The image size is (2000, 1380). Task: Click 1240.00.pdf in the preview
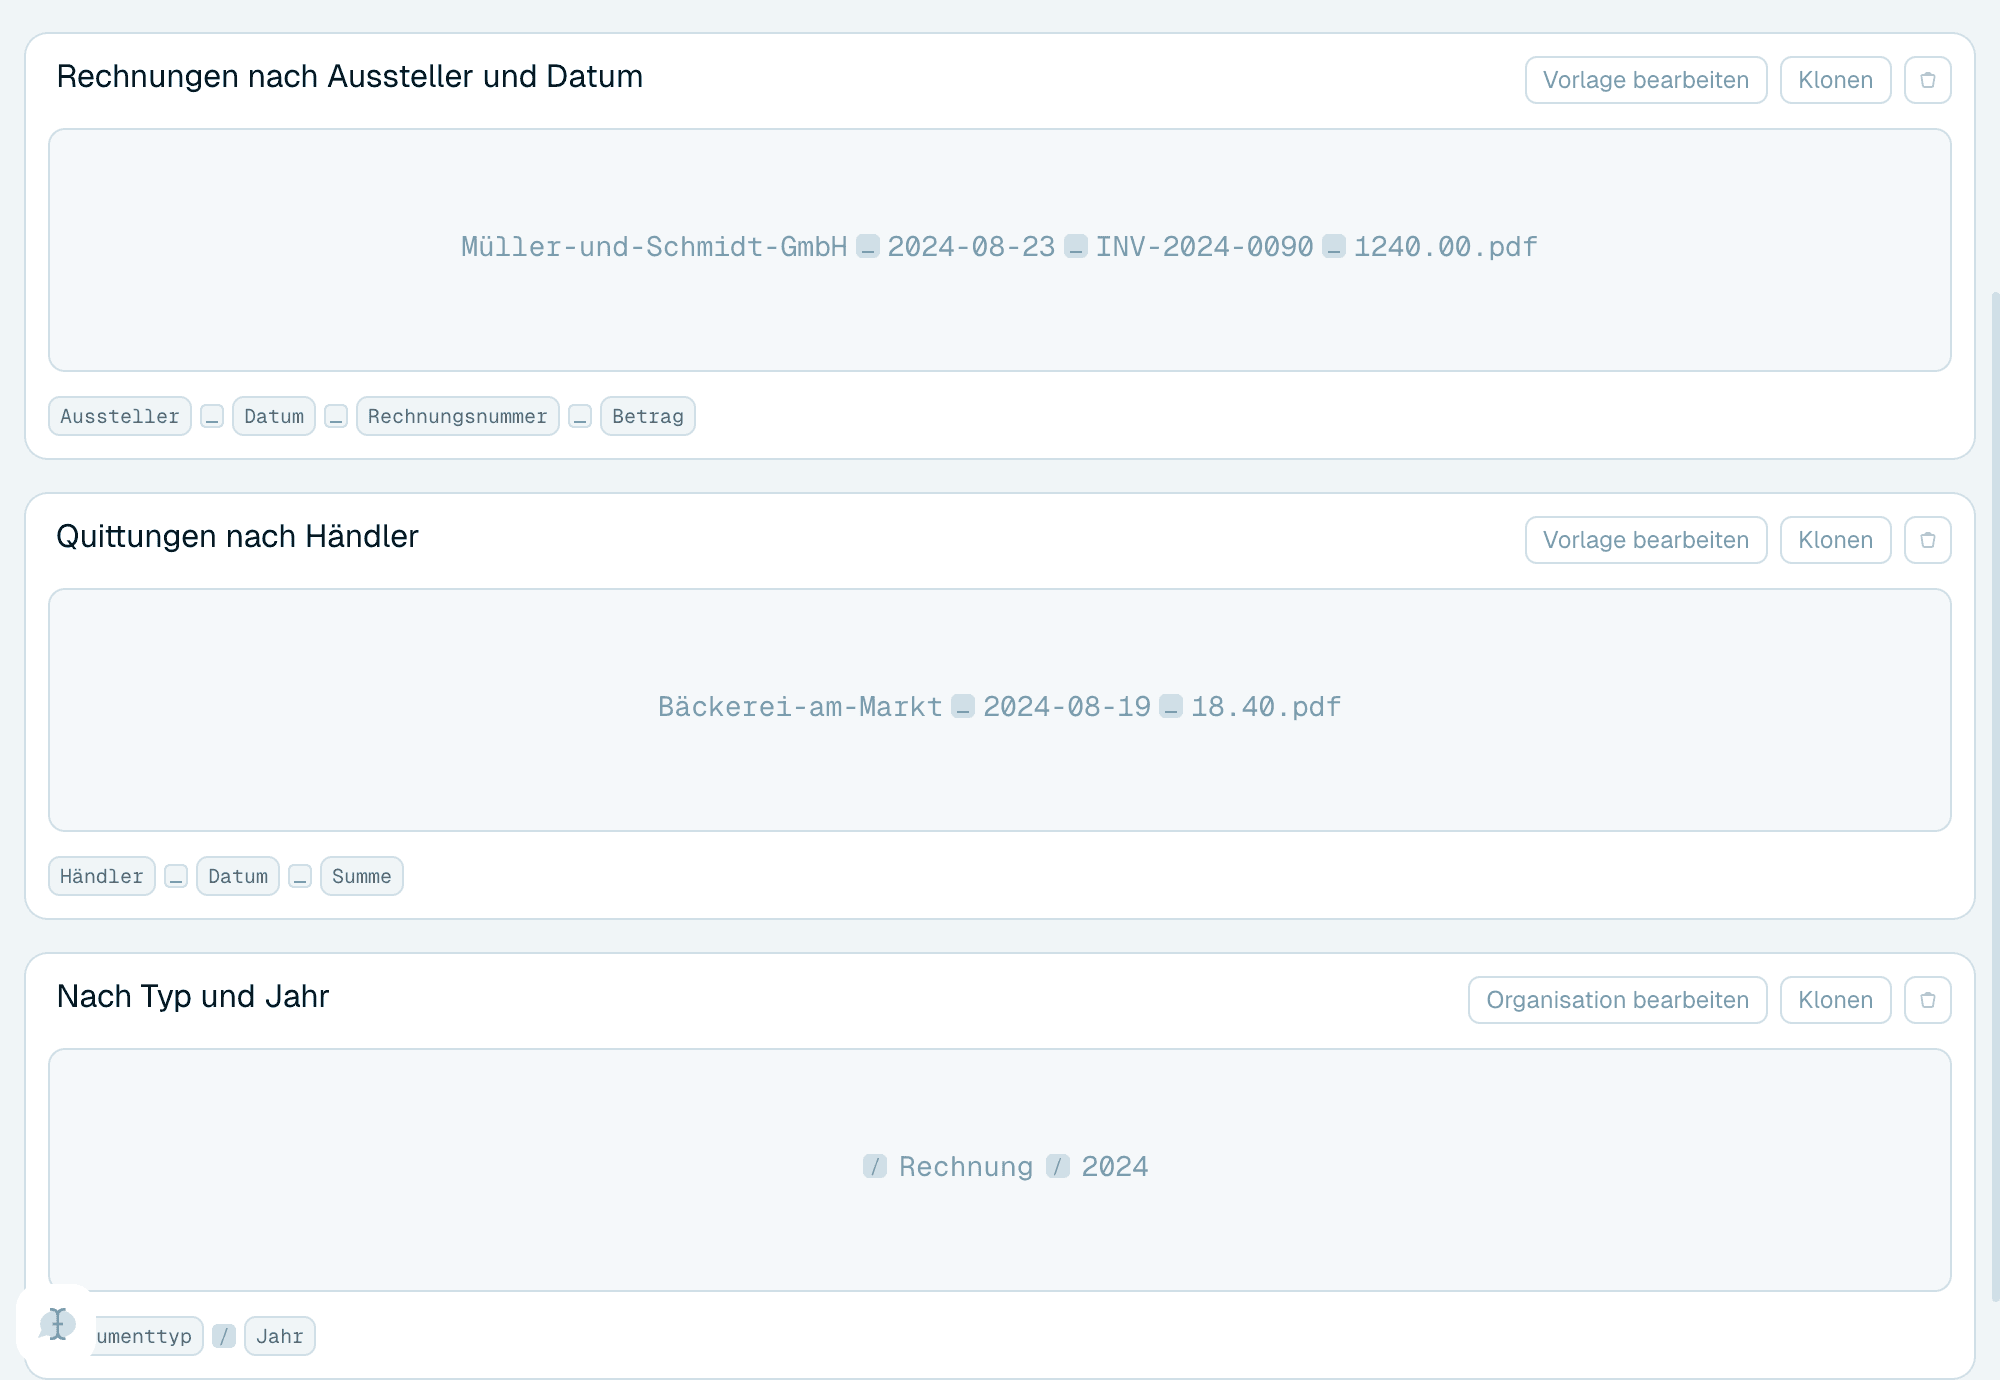1445,247
